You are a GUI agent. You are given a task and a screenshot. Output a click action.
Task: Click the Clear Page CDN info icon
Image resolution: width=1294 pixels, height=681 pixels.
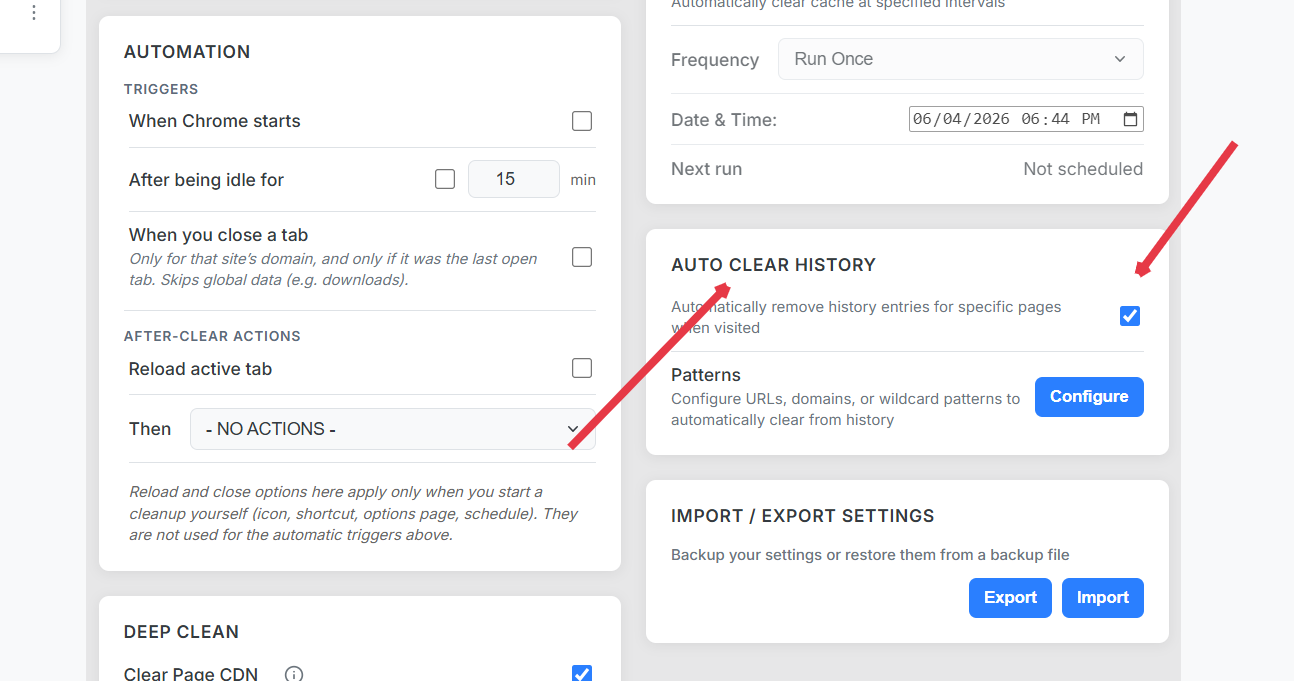point(294,674)
